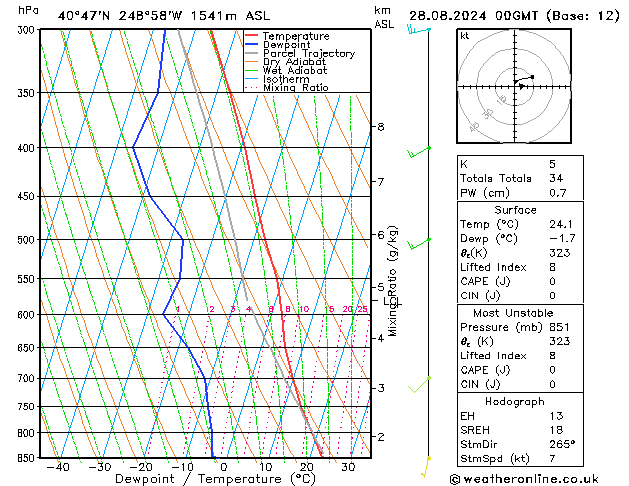Open the hodograph wind plot
Screen dimensions: 629x486
click(x=514, y=86)
